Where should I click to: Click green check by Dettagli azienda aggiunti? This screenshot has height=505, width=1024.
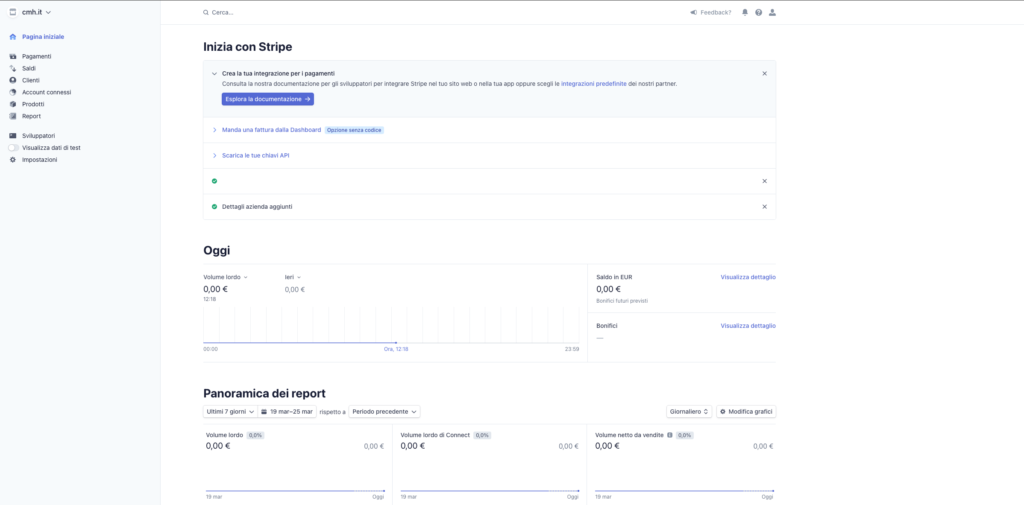214,206
